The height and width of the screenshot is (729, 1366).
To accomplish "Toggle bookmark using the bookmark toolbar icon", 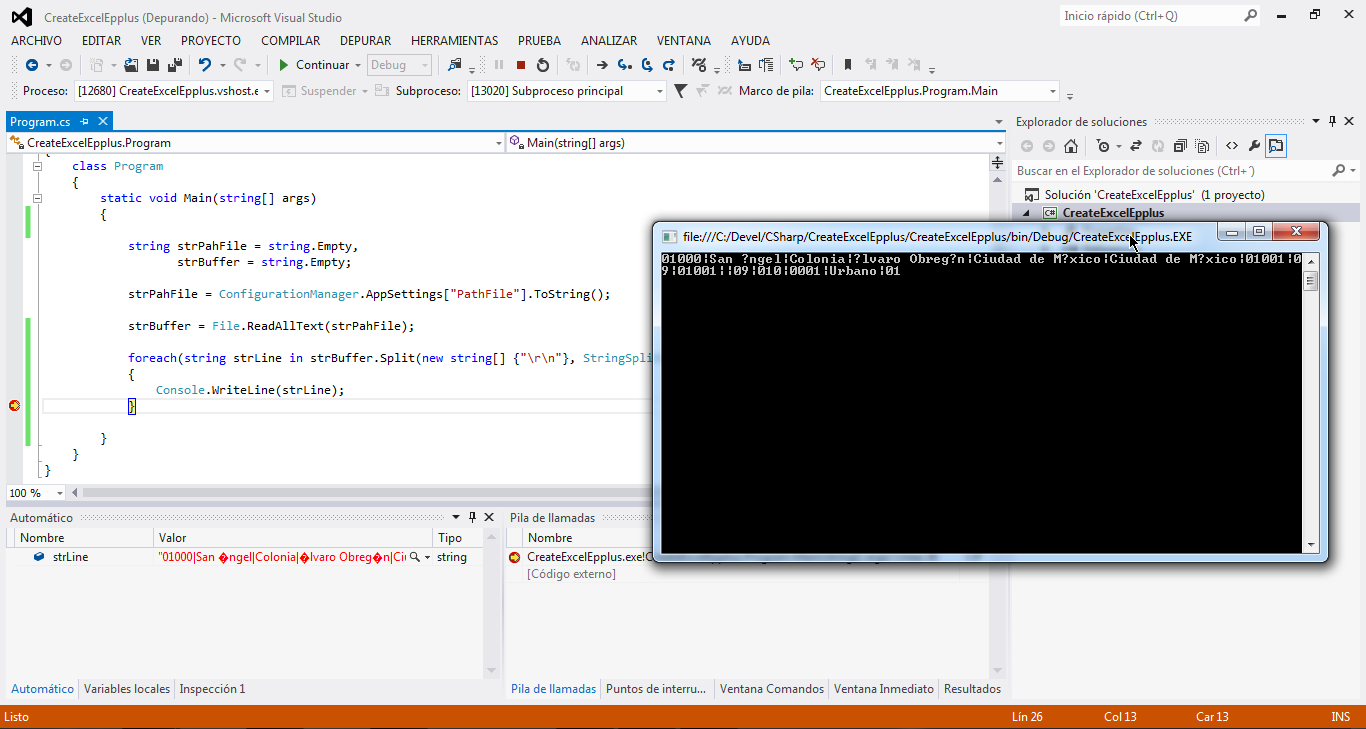I will pos(848,65).
